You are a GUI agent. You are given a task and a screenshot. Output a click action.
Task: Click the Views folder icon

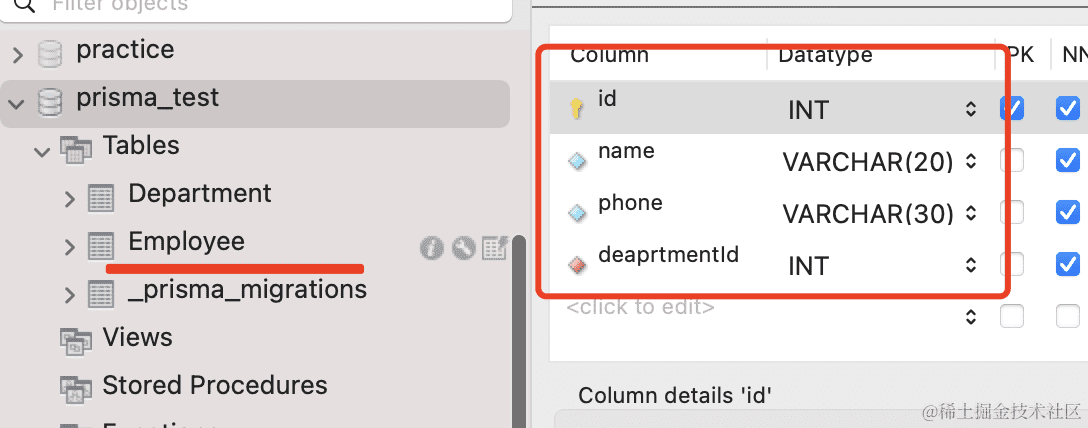(75, 342)
